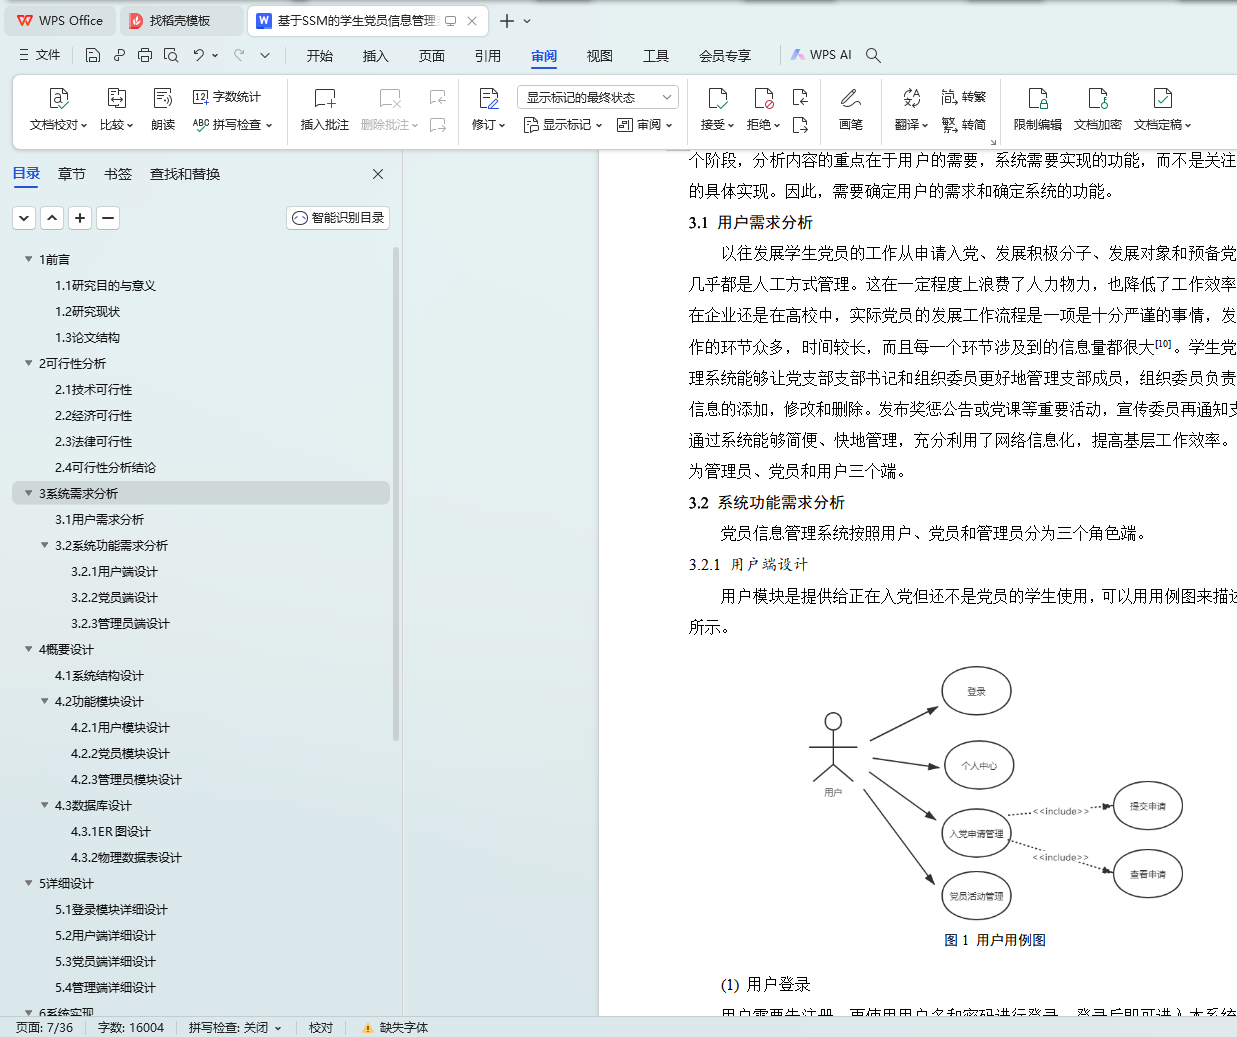Image resolution: width=1237 pixels, height=1037 pixels.
Task: Collapse the 1前言 tree node
Action: click(28, 259)
